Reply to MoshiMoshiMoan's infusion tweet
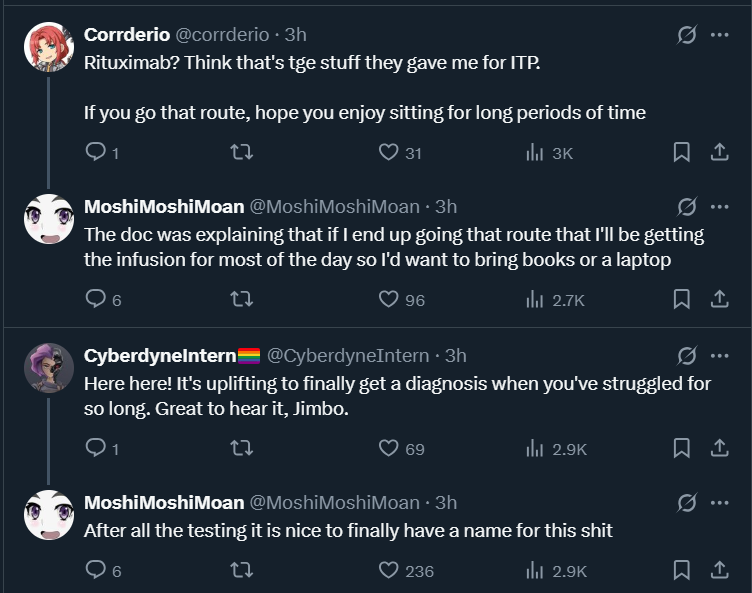 [x=96, y=299]
